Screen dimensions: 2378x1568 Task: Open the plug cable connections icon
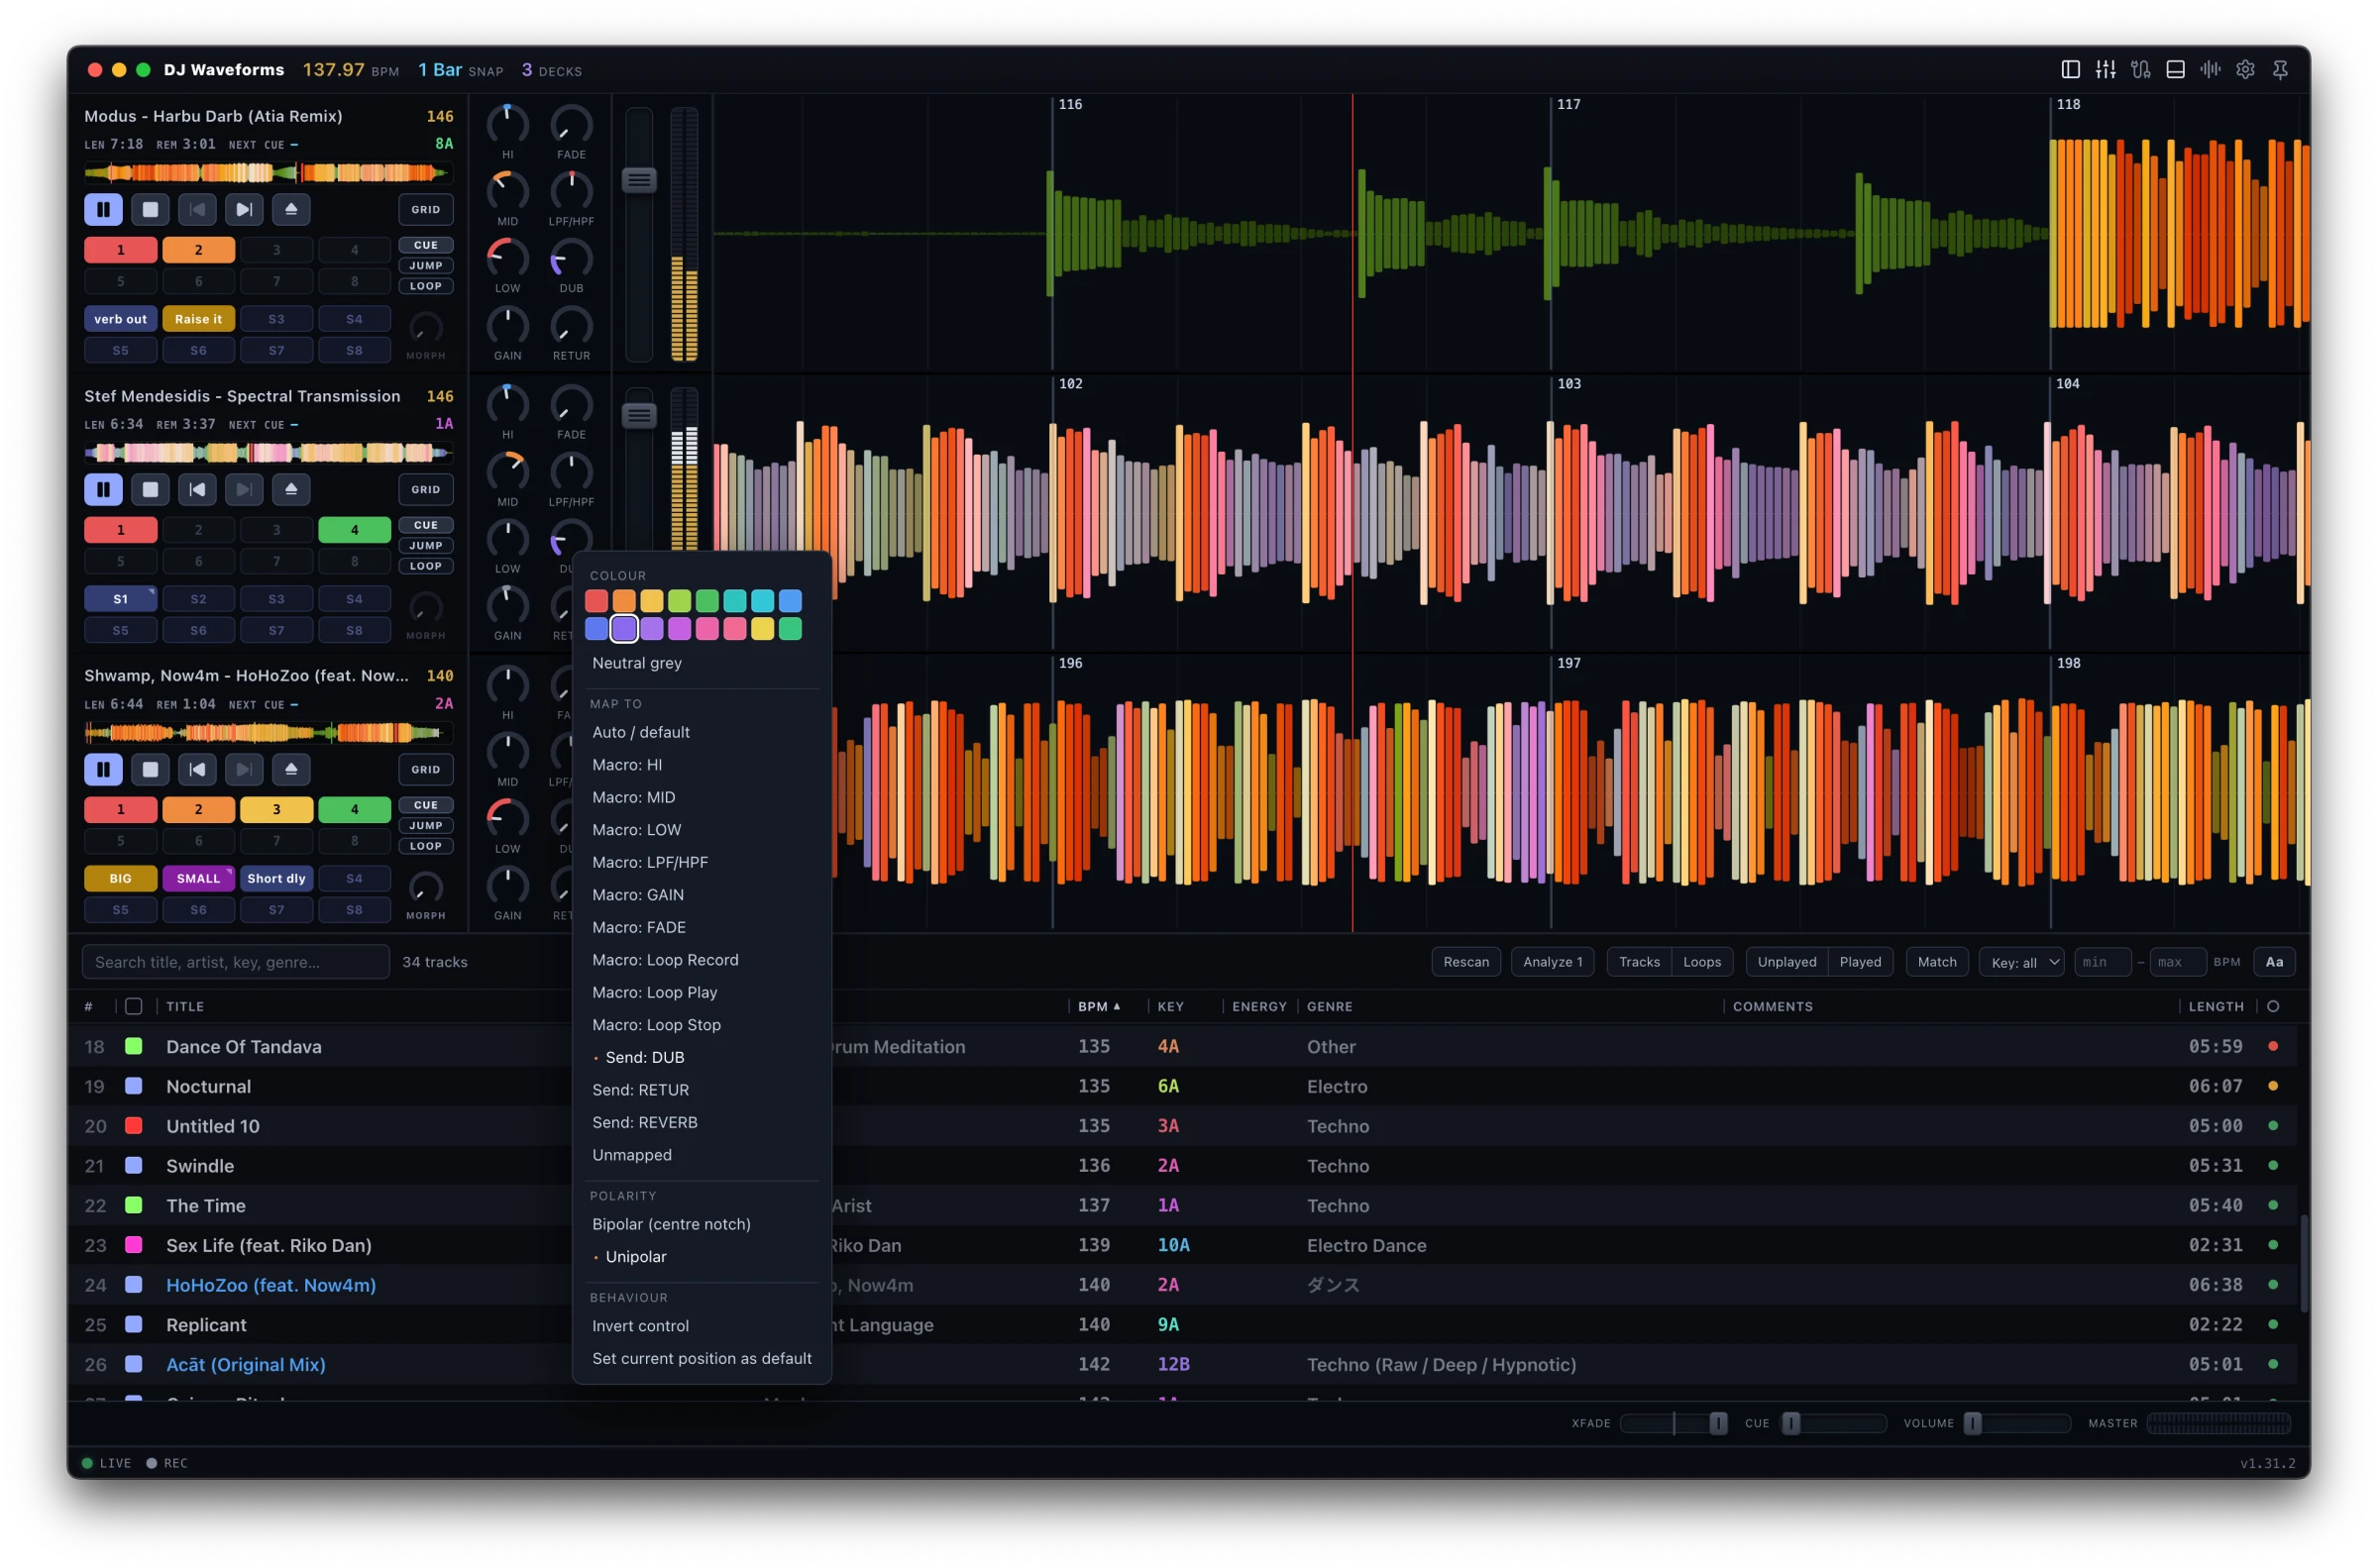pyautogui.click(x=2140, y=69)
